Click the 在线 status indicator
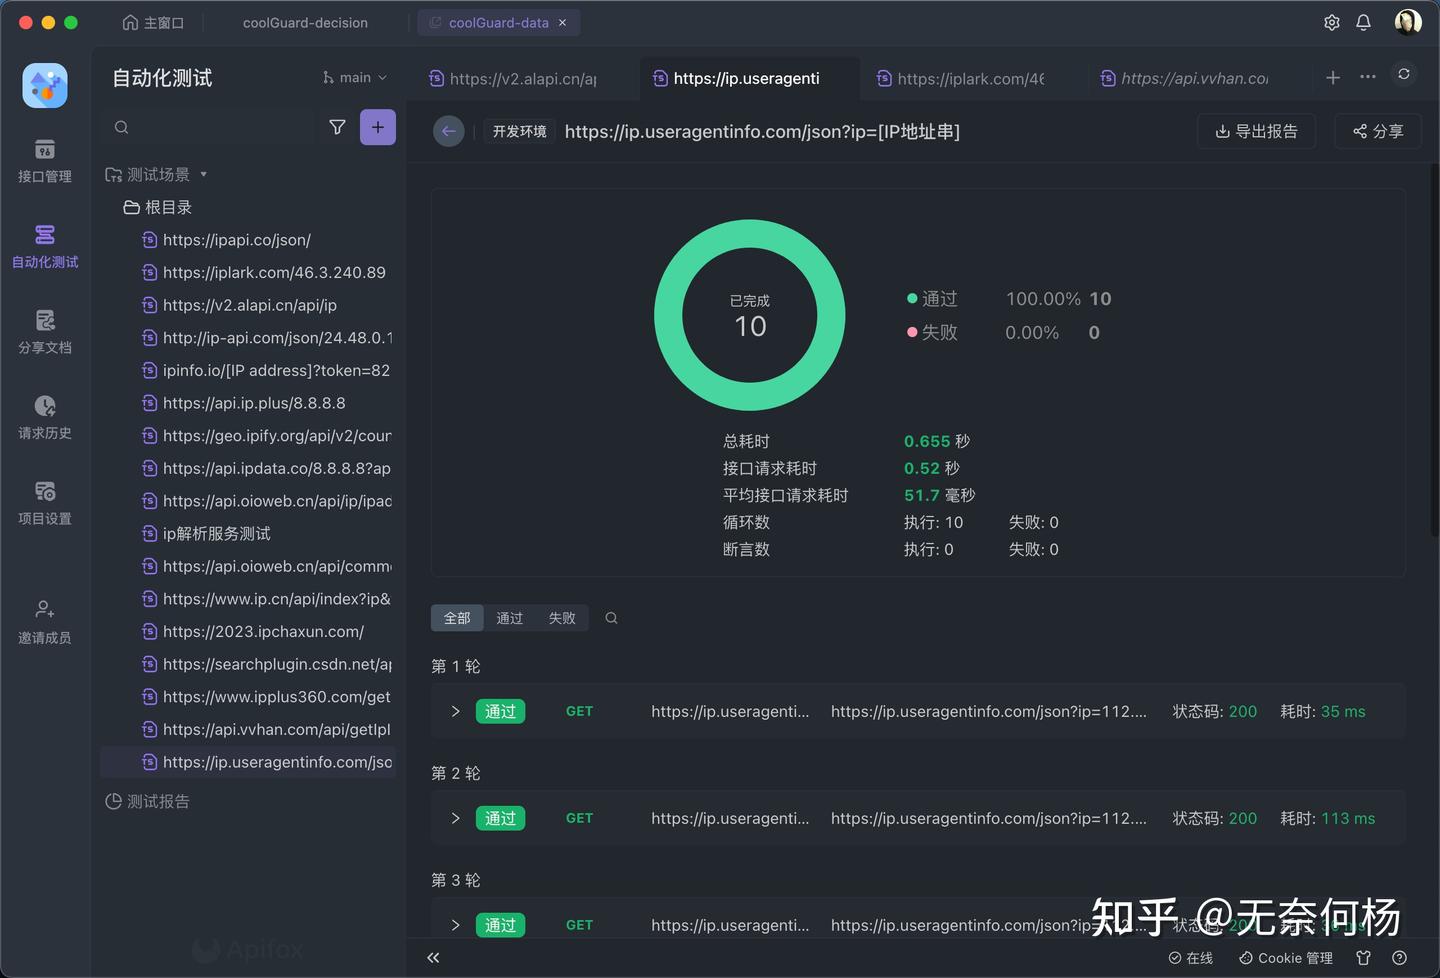Screen dimensions: 1440x978 (1190, 957)
